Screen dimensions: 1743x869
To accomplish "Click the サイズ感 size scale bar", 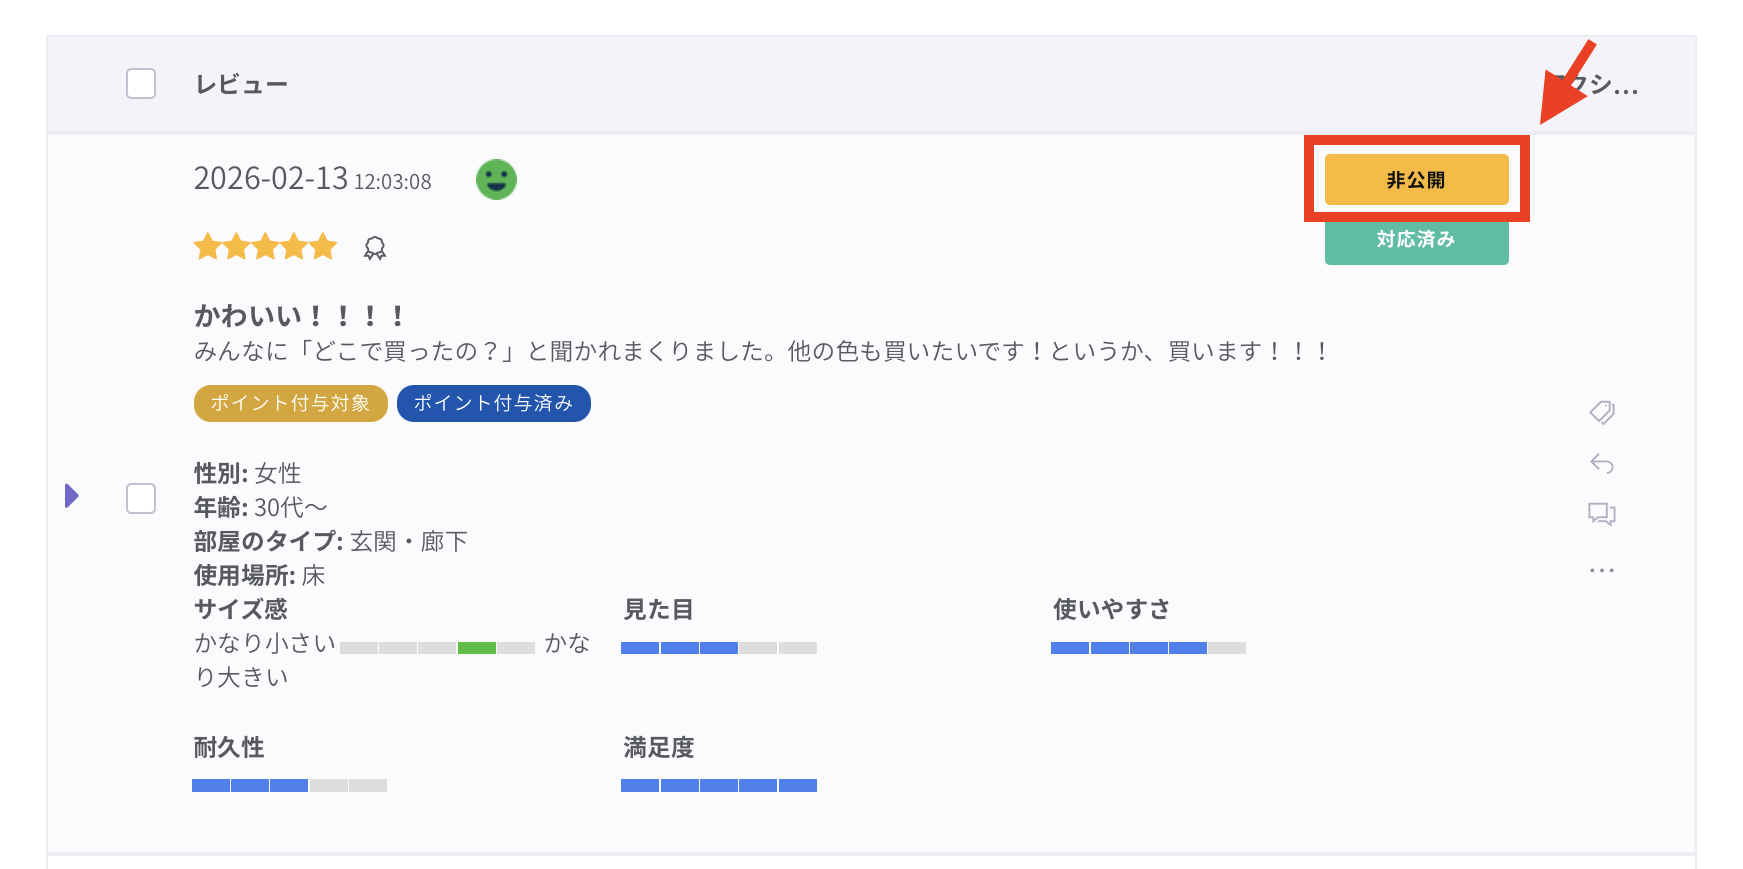I will tap(437, 648).
